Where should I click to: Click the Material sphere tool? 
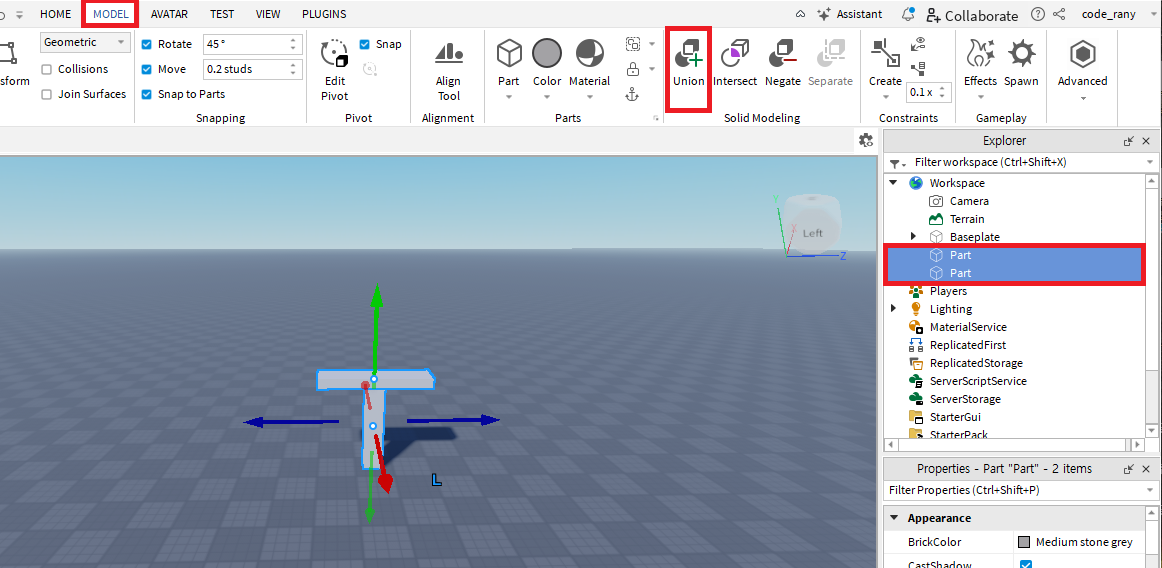tap(589, 53)
